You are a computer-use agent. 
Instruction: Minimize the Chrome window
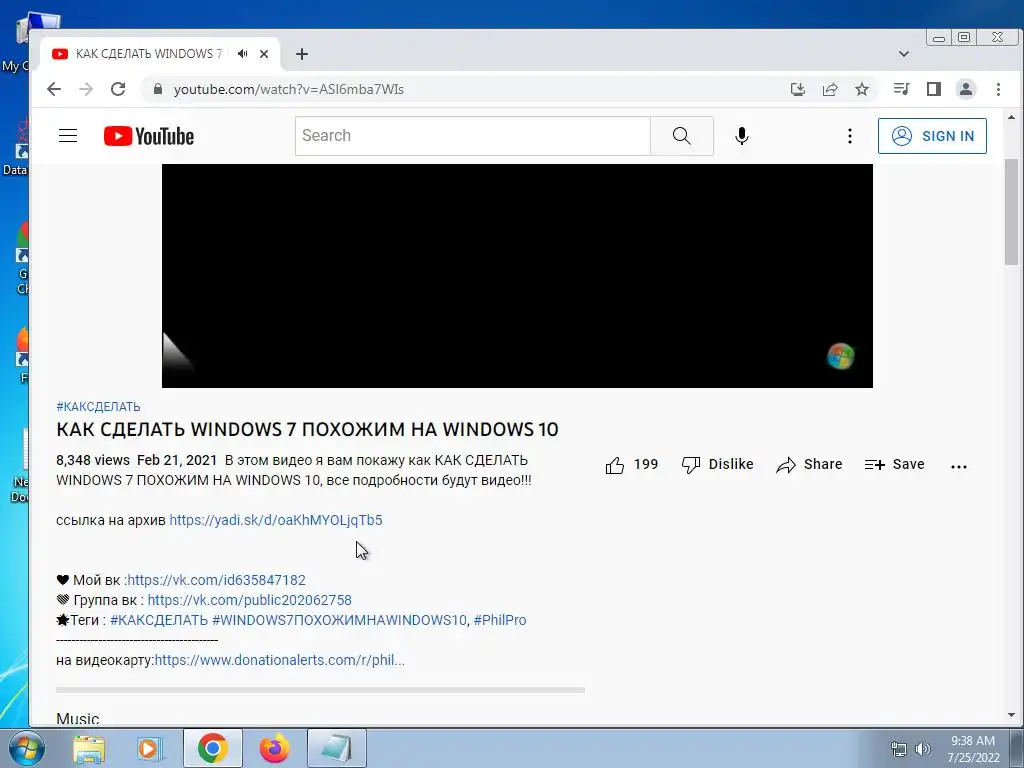tap(939, 38)
